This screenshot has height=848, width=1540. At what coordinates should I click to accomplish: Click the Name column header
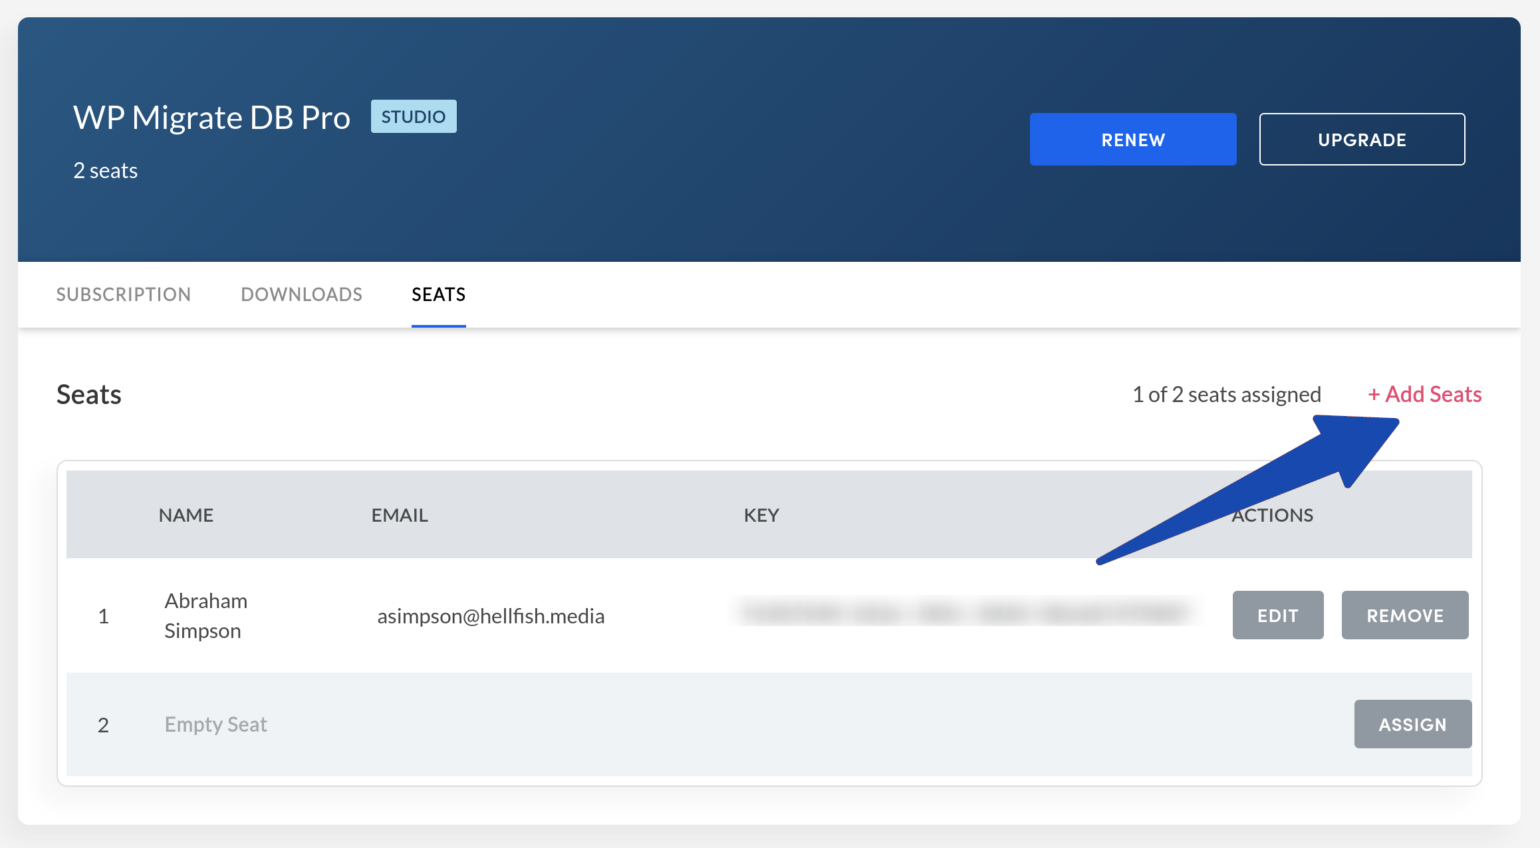click(x=186, y=514)
